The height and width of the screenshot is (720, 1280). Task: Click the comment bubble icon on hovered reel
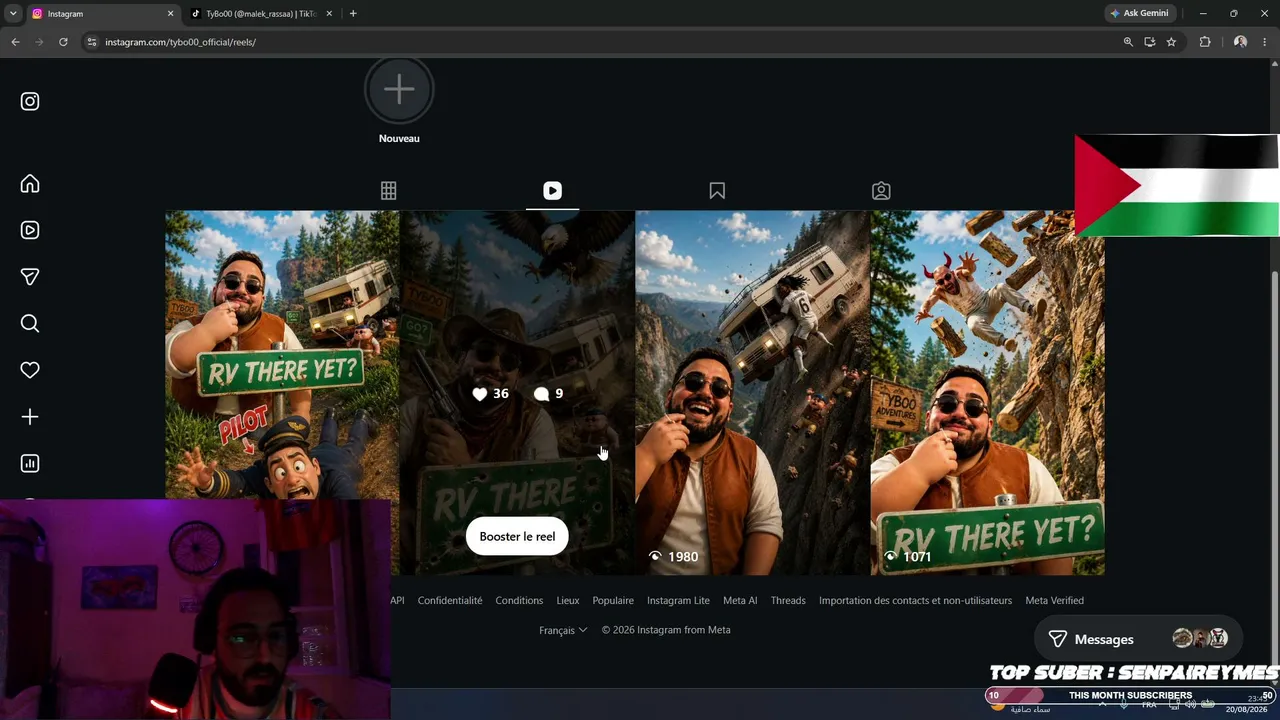click(542, 394)
